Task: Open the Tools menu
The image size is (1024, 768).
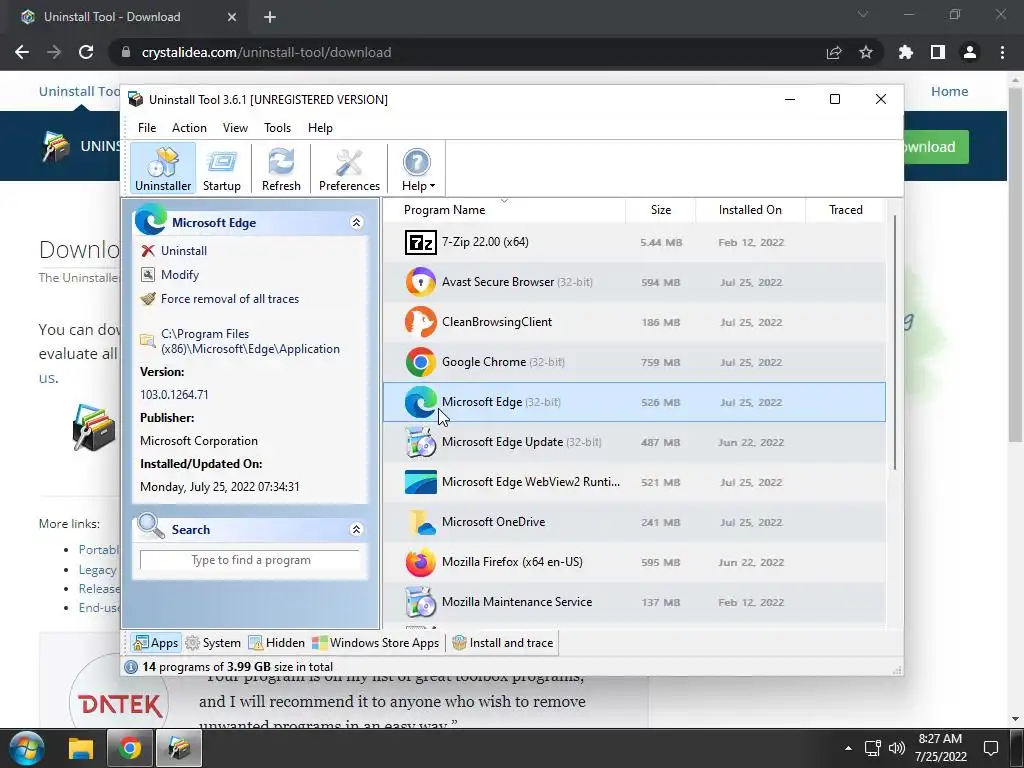Action: point(278,128)
